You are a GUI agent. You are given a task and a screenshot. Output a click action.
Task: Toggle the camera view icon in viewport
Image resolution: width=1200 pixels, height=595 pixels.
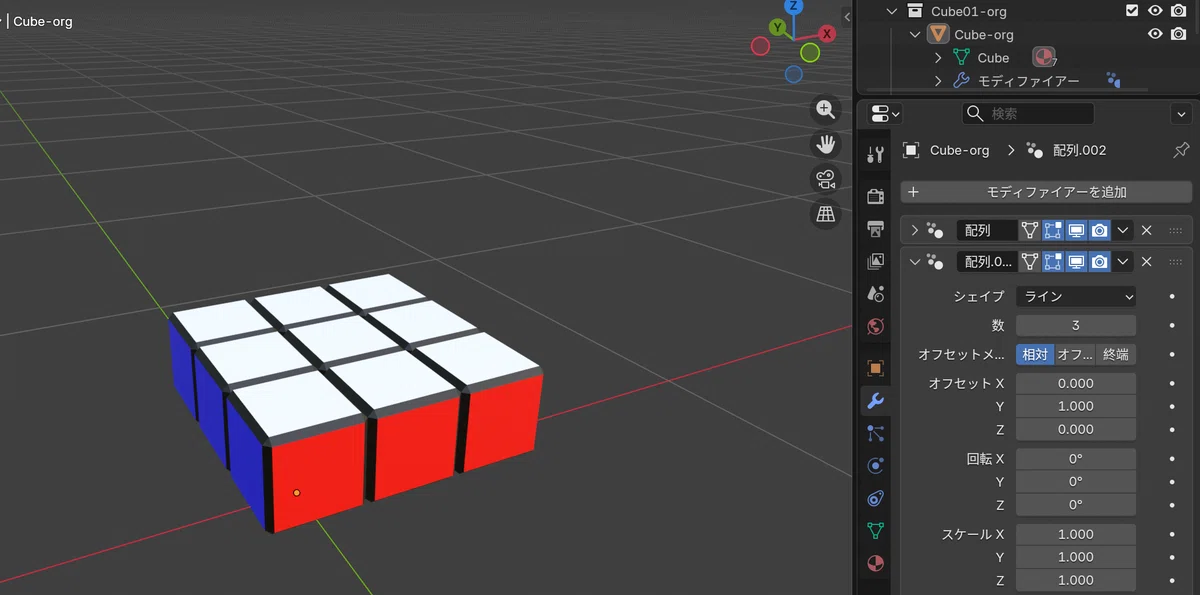(825, 179)
